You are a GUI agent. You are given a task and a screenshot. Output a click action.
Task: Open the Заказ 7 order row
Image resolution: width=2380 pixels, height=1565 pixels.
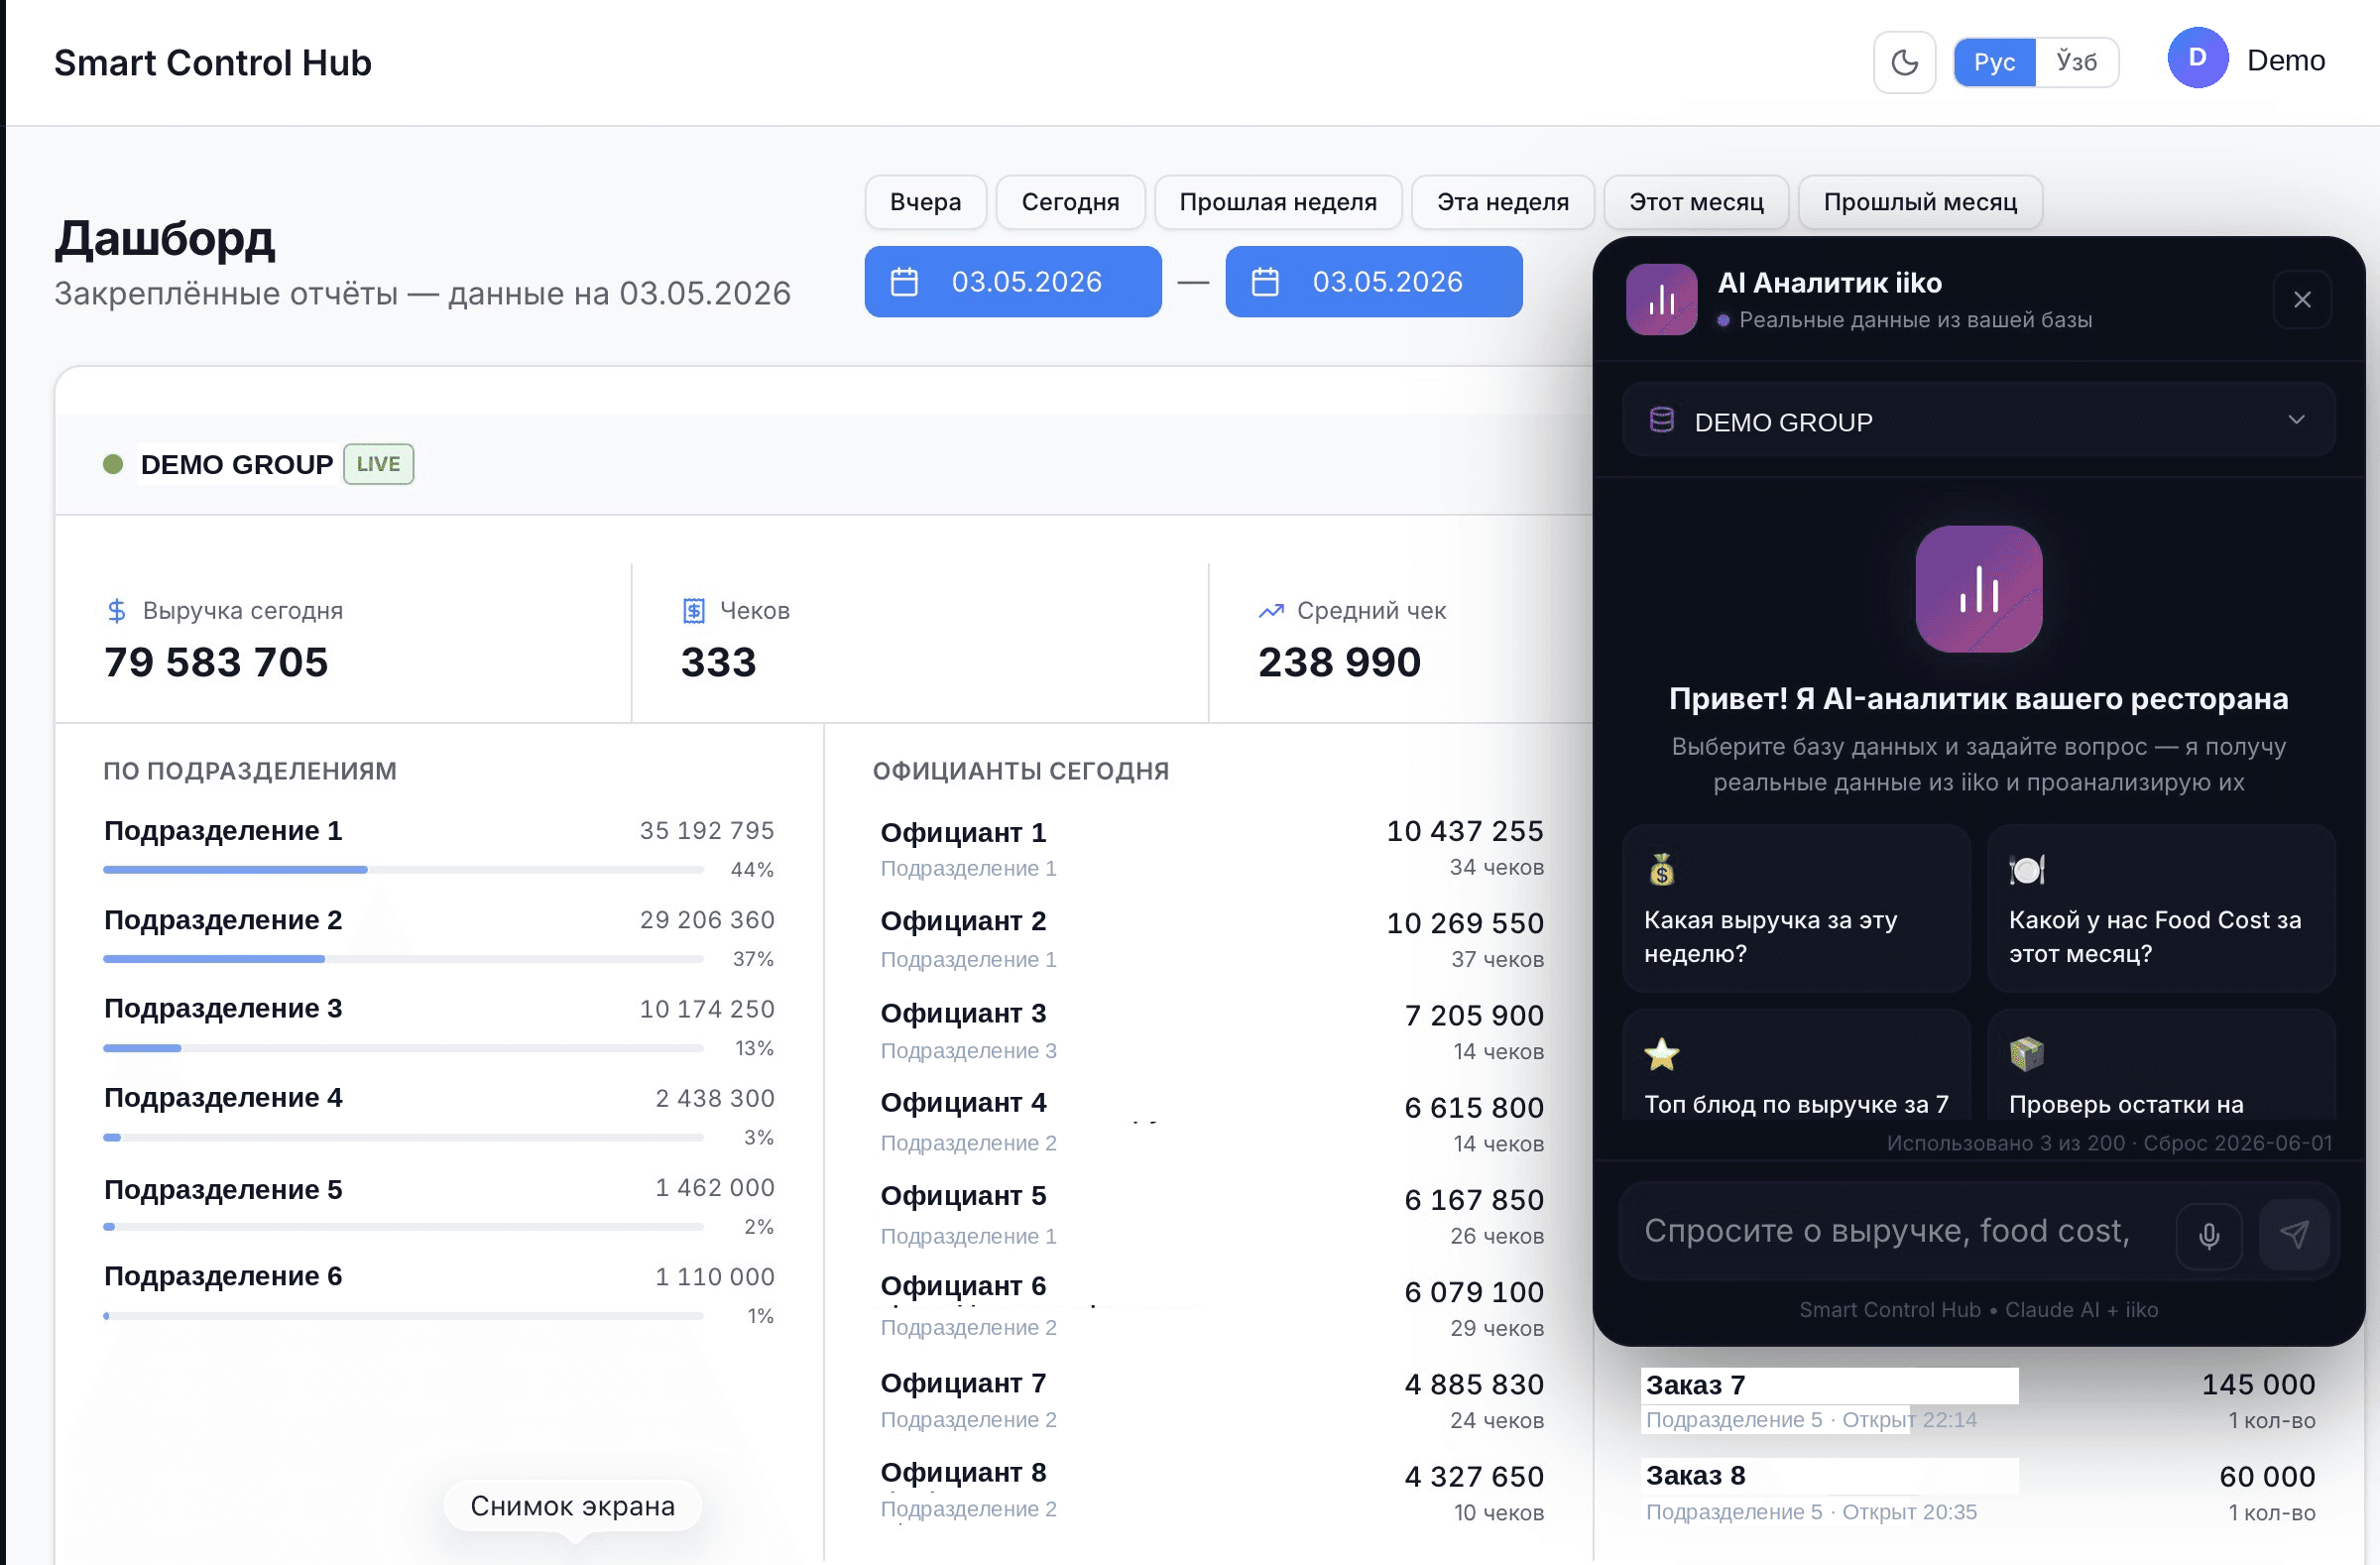click(1980, 1401)
